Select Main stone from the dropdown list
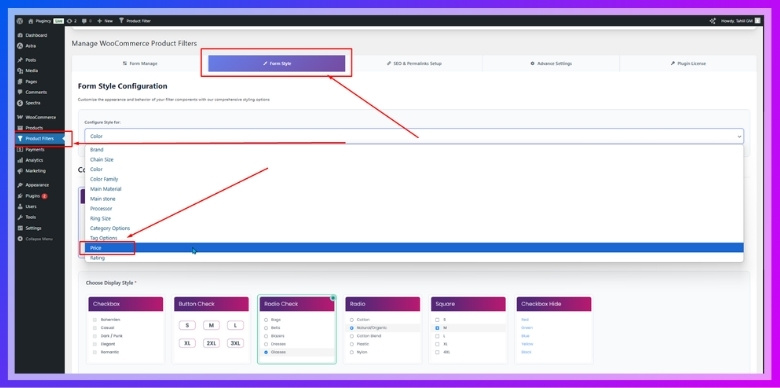 [x=414, y=199]
